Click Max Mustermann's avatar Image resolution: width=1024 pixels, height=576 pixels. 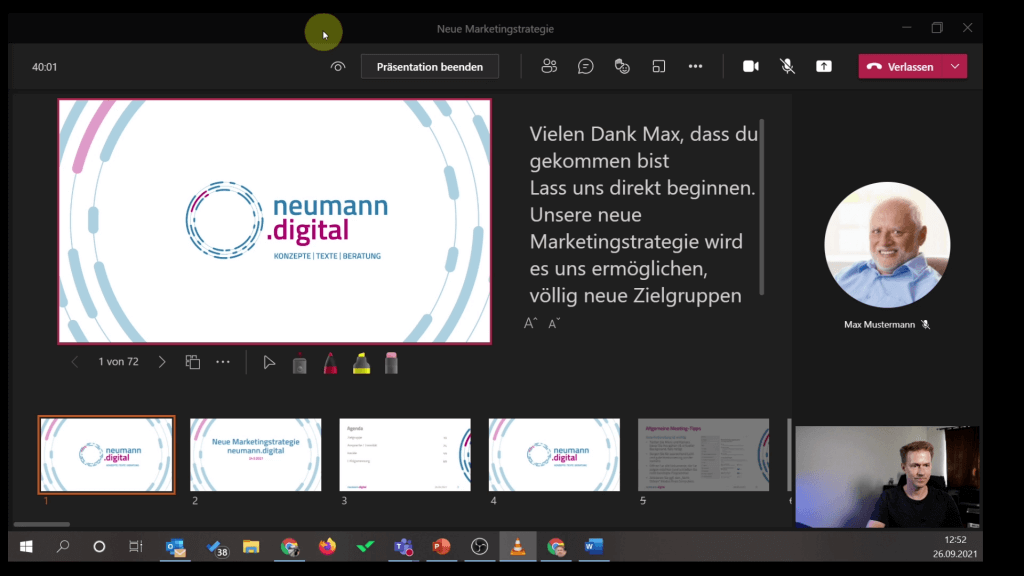tap(887, 245)
